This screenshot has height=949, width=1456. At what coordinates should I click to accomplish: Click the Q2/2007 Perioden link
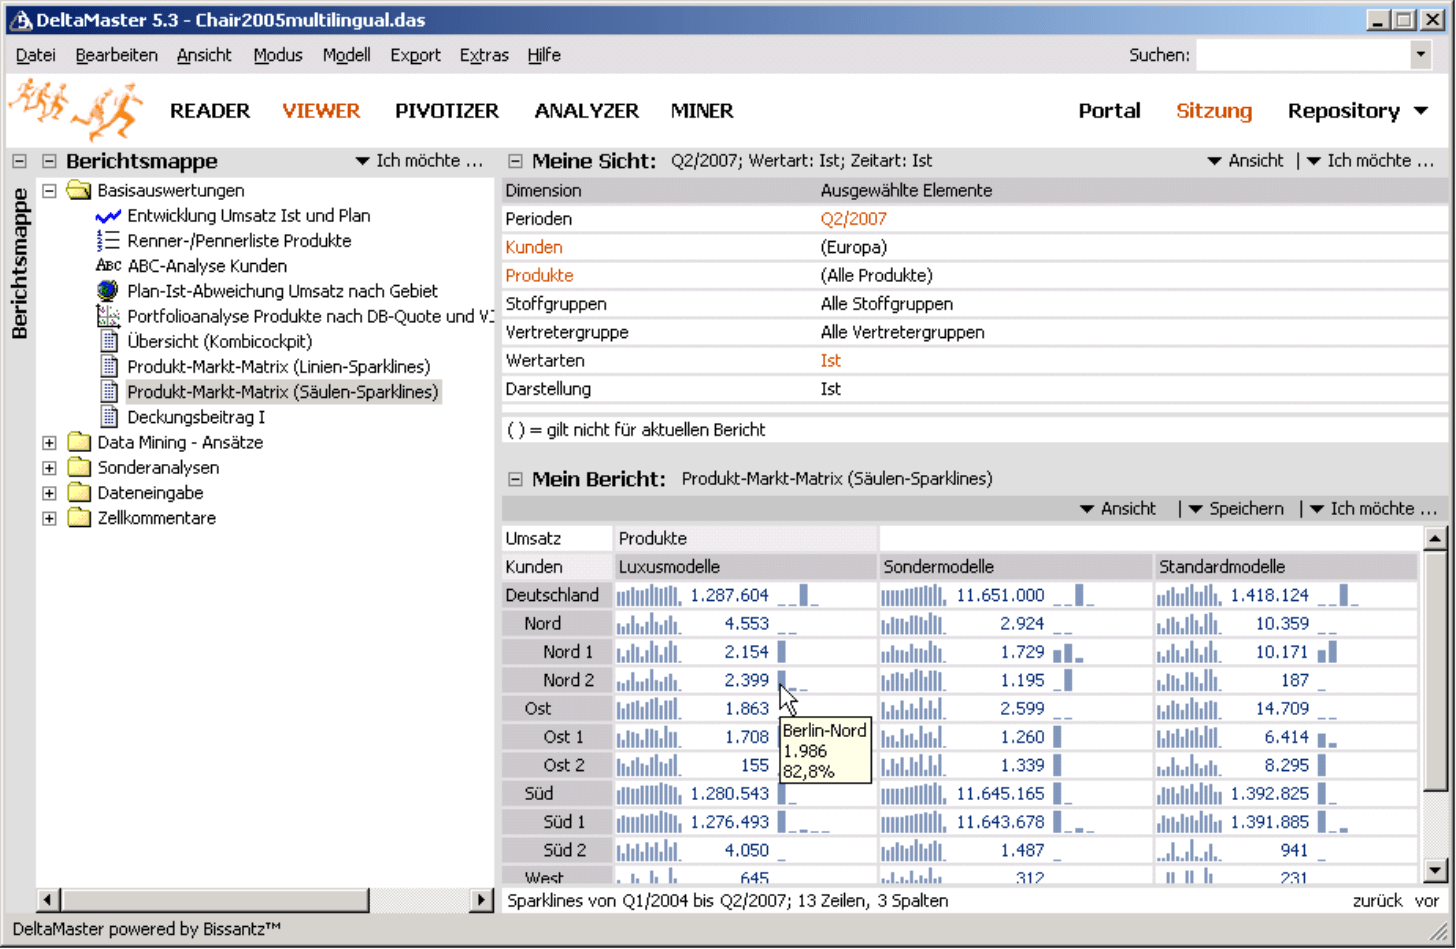tap(854, 219)
